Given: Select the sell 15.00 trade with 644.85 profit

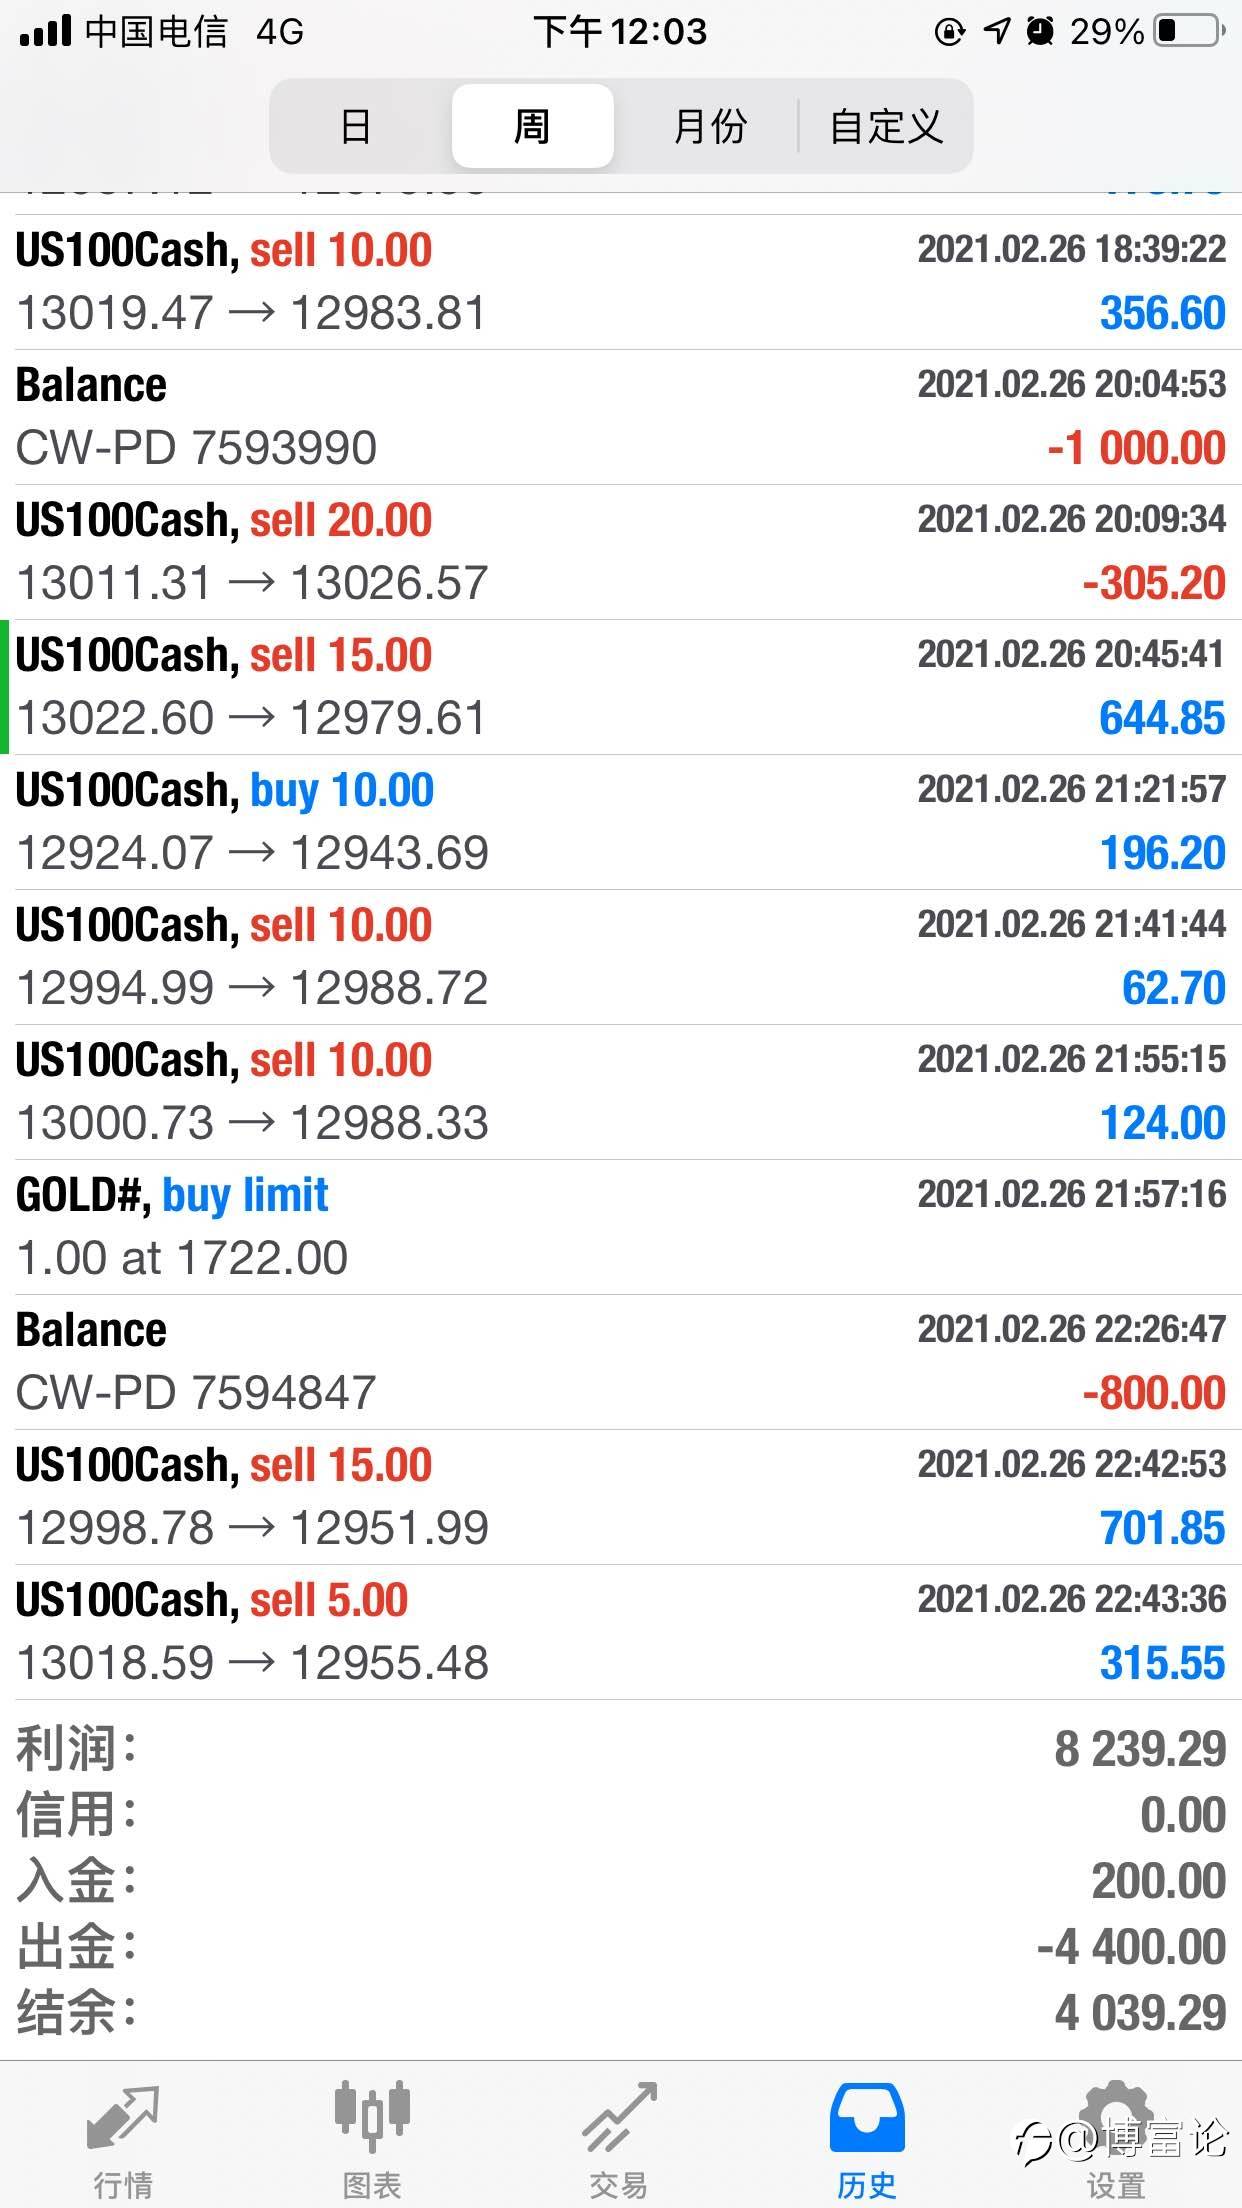Looking at the screenshot, I should (621, 687).
